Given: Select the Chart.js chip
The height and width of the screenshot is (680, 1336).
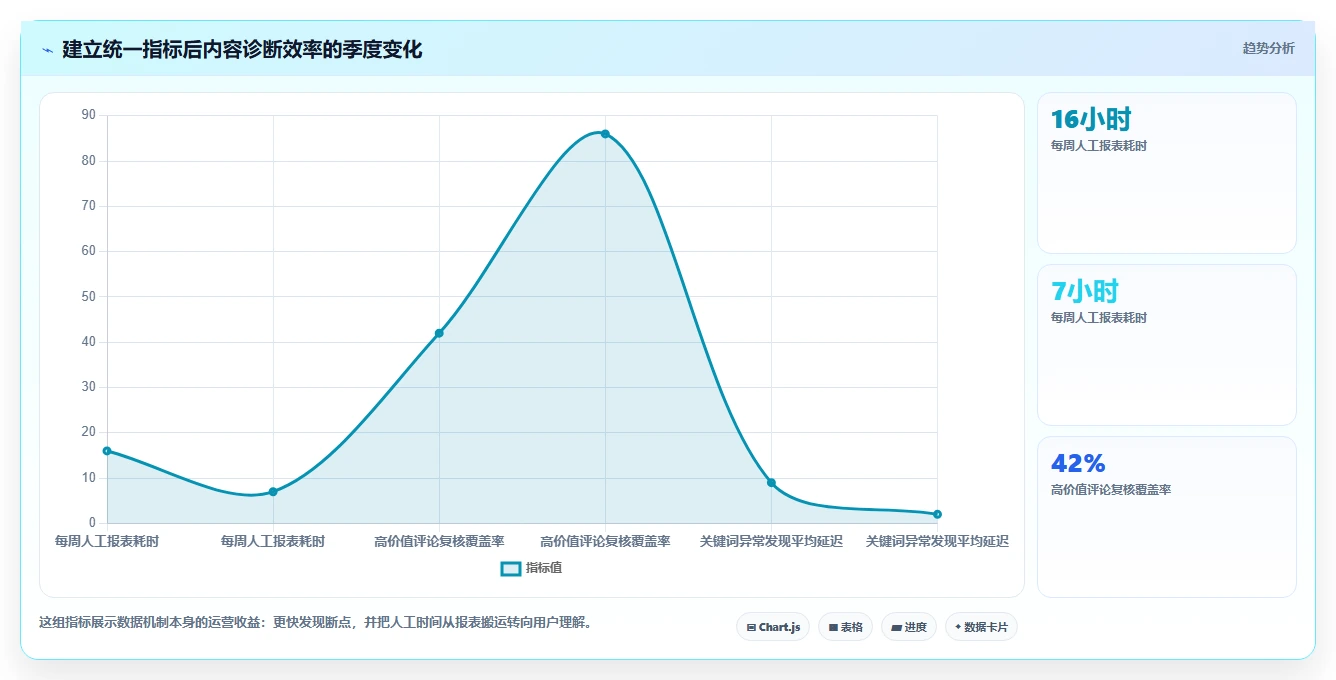Looking at the screenshot, I should (773, 627).
